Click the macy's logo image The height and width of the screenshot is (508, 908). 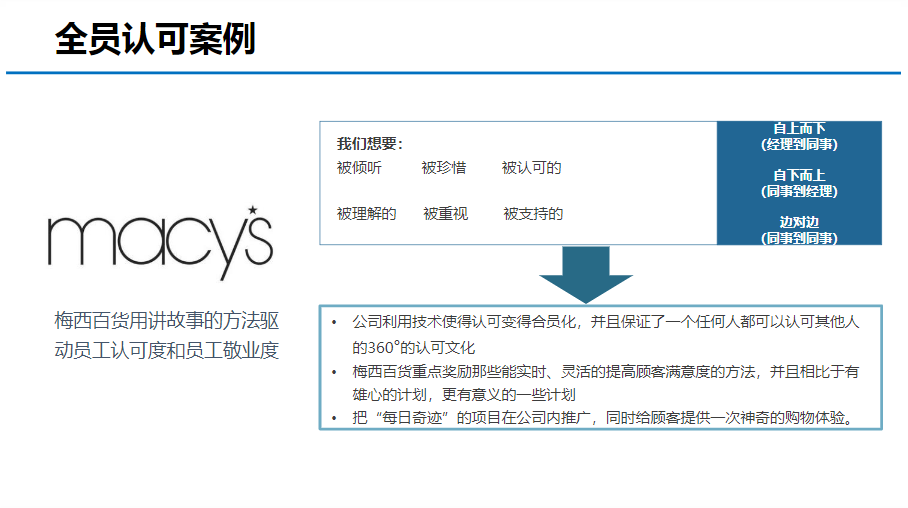point(160,243)
